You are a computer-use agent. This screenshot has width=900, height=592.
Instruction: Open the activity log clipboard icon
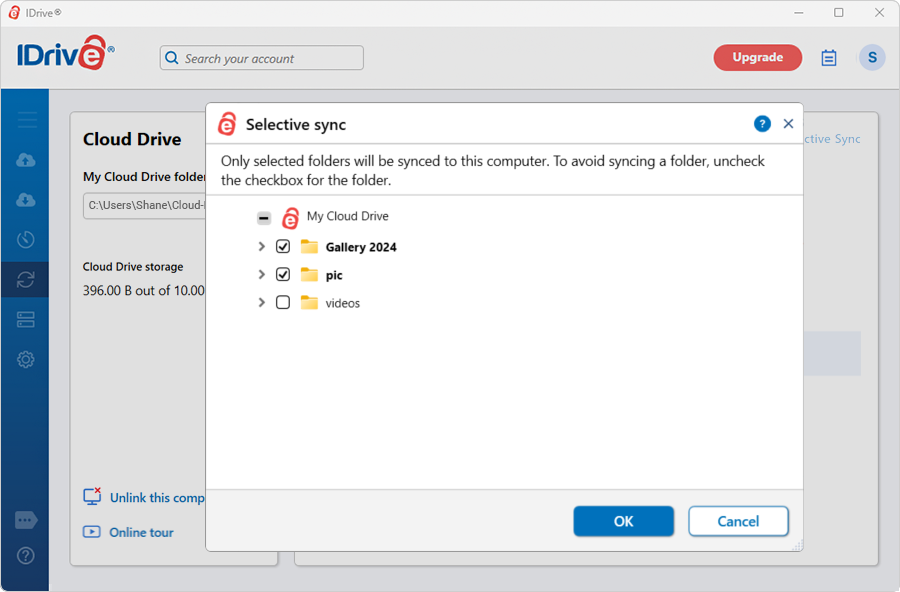point(829,57)
